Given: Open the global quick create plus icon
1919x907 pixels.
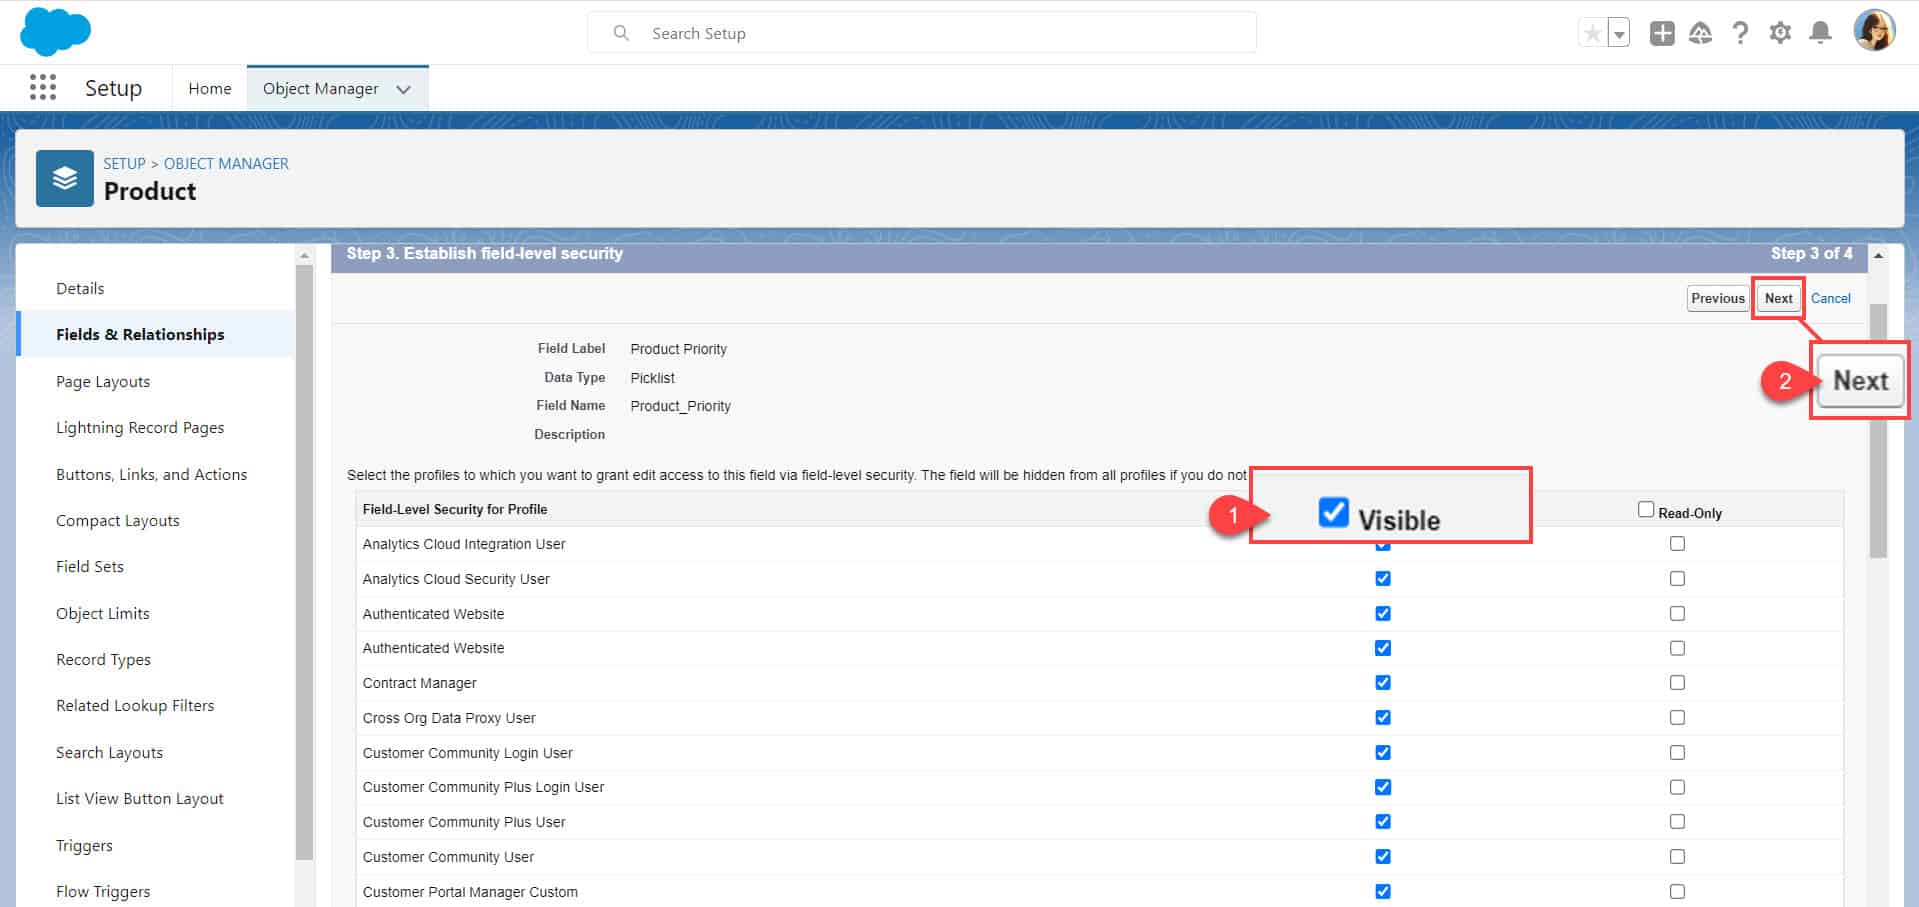Looking at the screenshot, I should [1661, 32].
